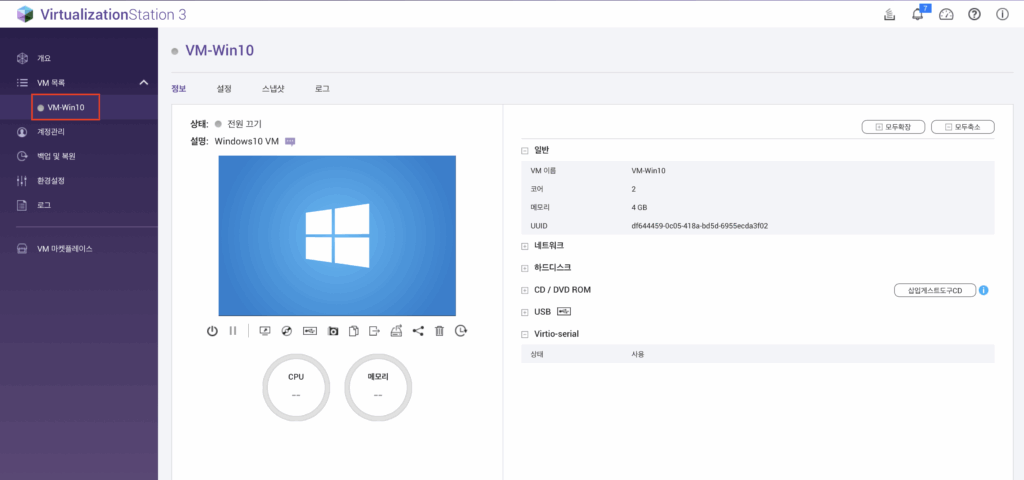
Task: Click the clone VM icon
Action: tap(353, 331)
